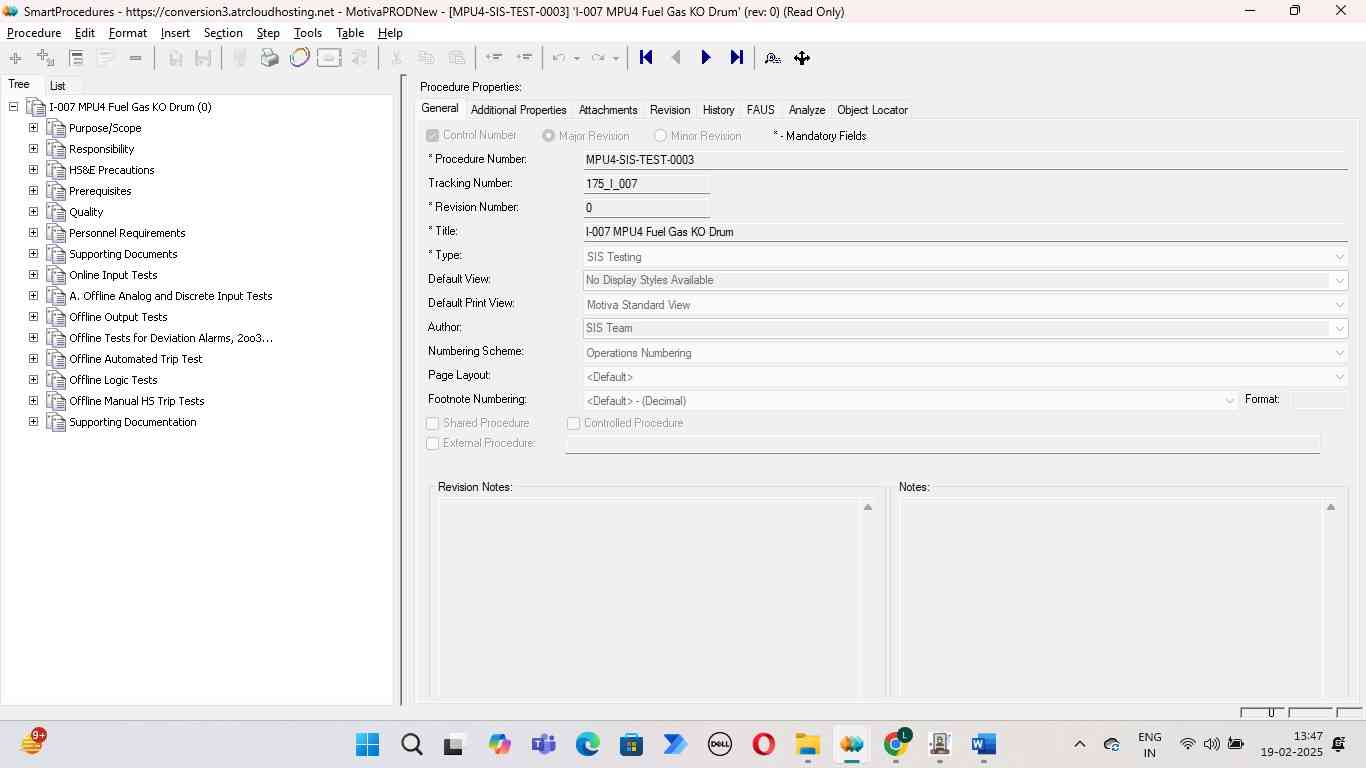Expand the Prerequisites tree node

(33, 191)
